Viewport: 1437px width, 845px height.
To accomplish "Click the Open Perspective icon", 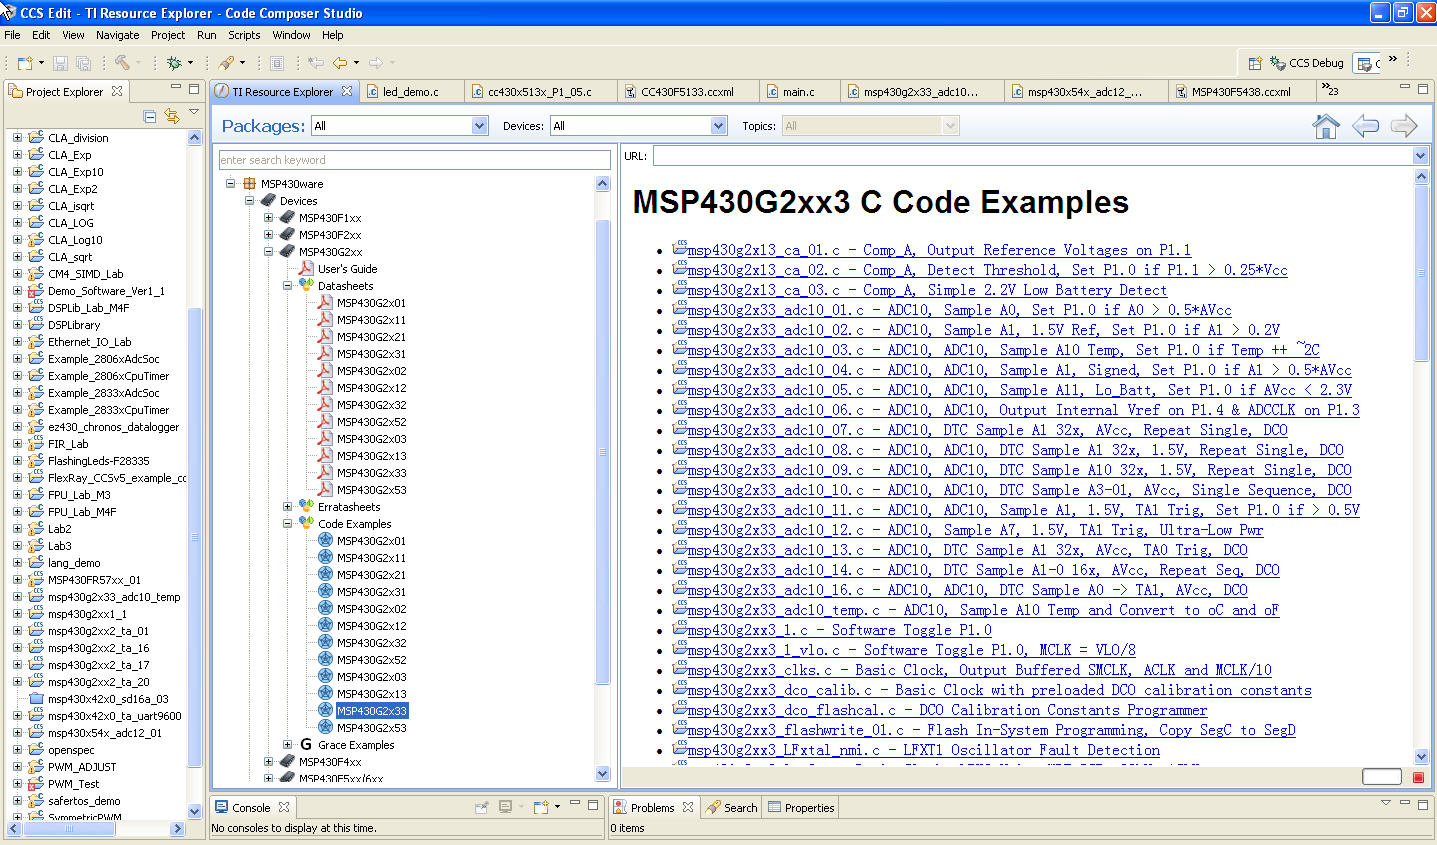I will (x=1254, y=63).
